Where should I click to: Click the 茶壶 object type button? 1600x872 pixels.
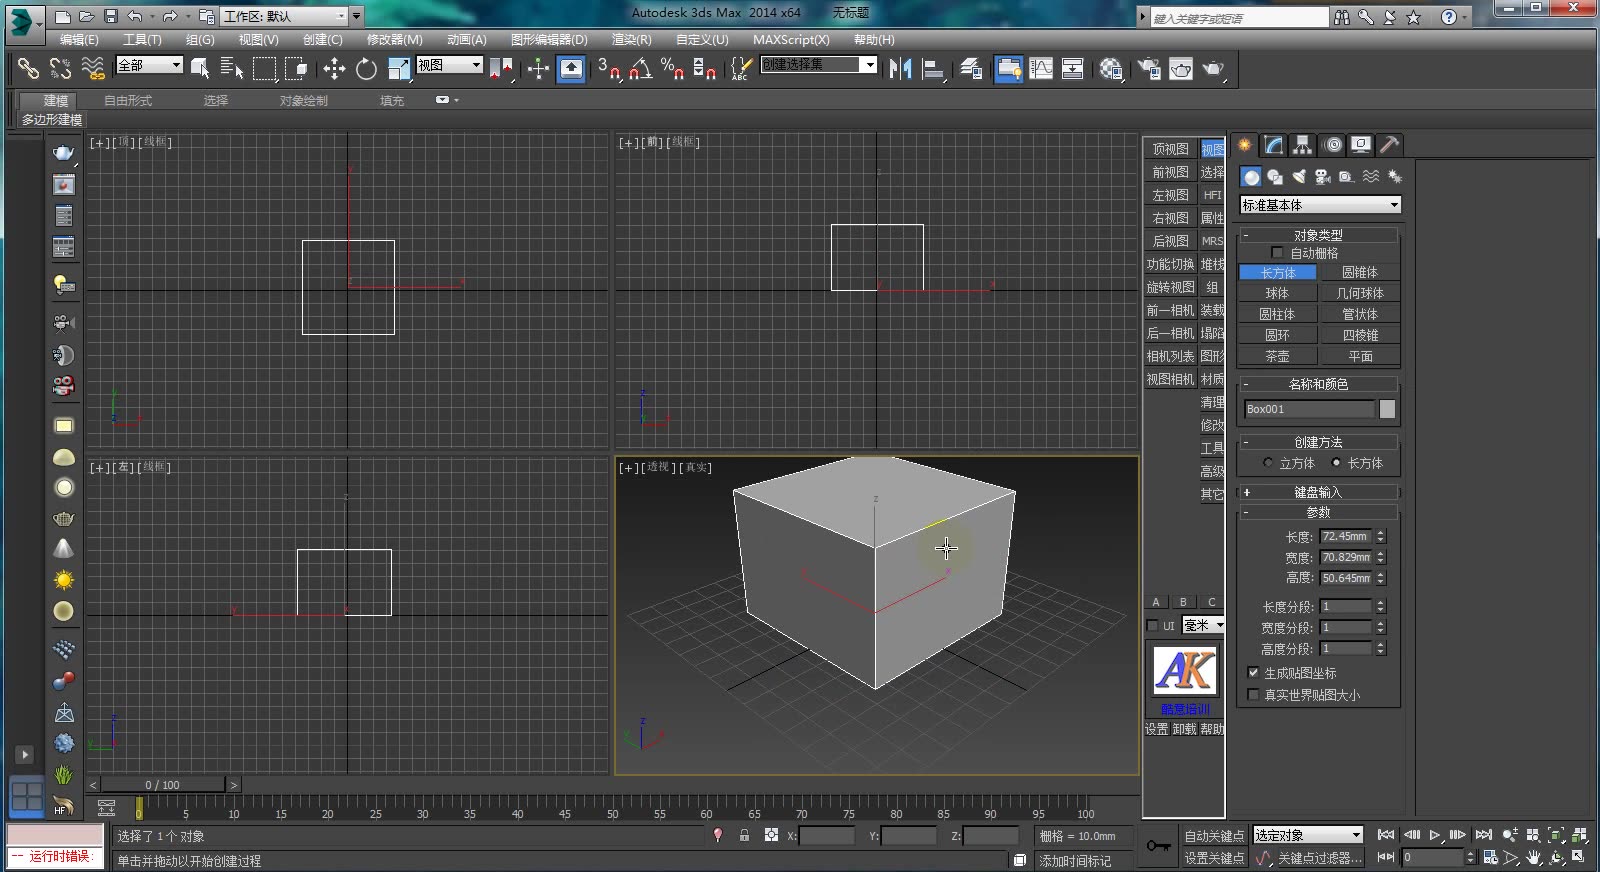pyautogui.click(x=1277, y=356)
